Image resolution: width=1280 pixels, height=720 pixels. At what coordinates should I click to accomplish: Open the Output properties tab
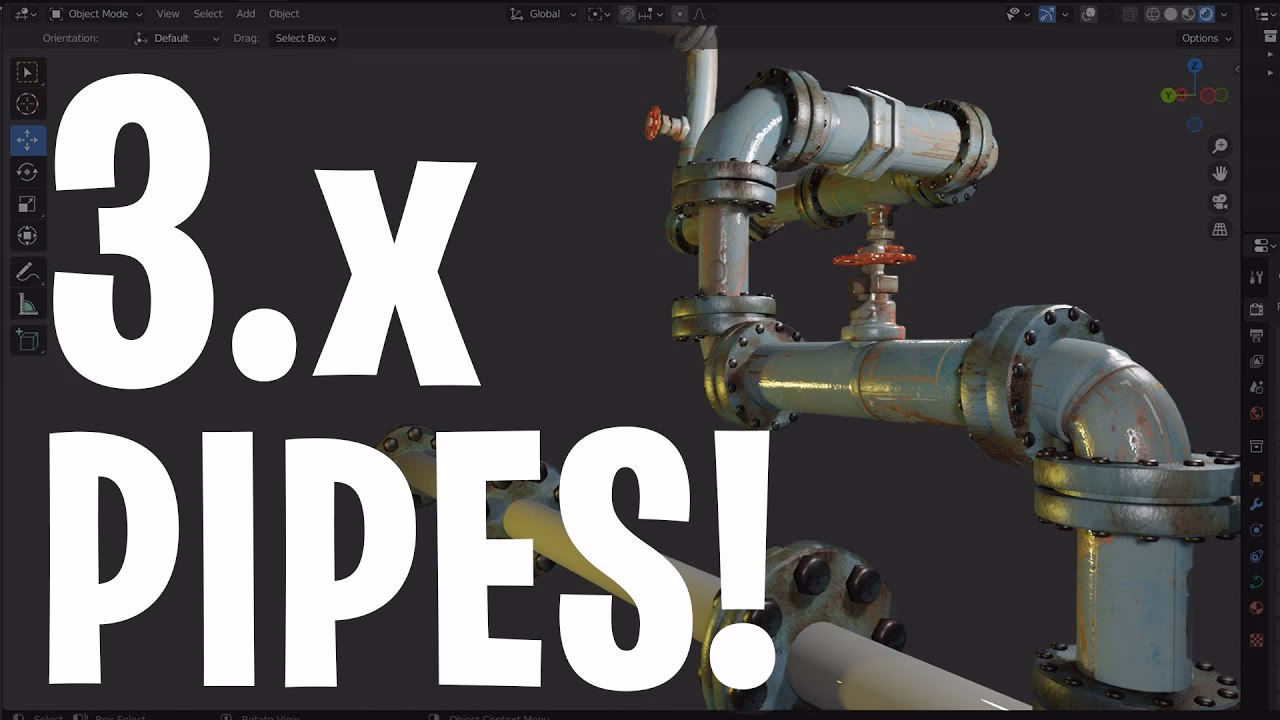pyautogui.click(x=1257, y=336)
